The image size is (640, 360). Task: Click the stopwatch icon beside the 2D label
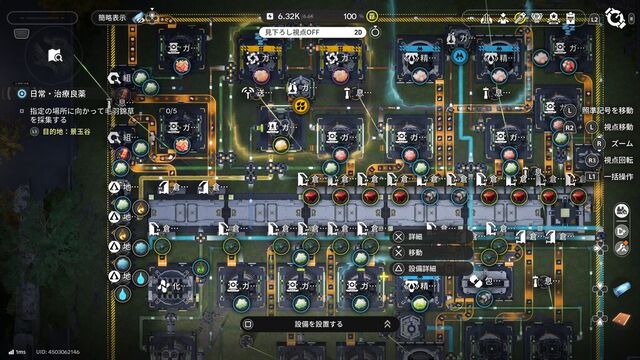pos(375,32)
